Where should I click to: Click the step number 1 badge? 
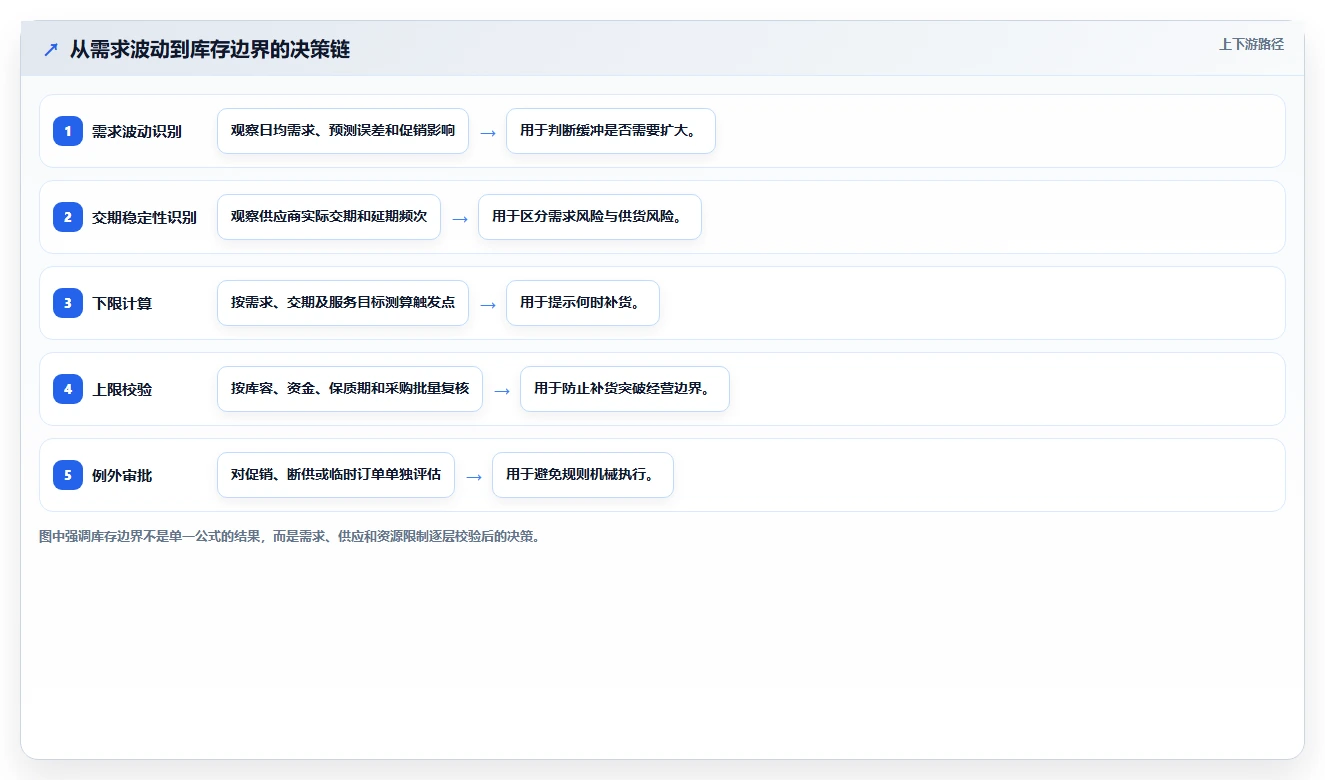[68, 131]
